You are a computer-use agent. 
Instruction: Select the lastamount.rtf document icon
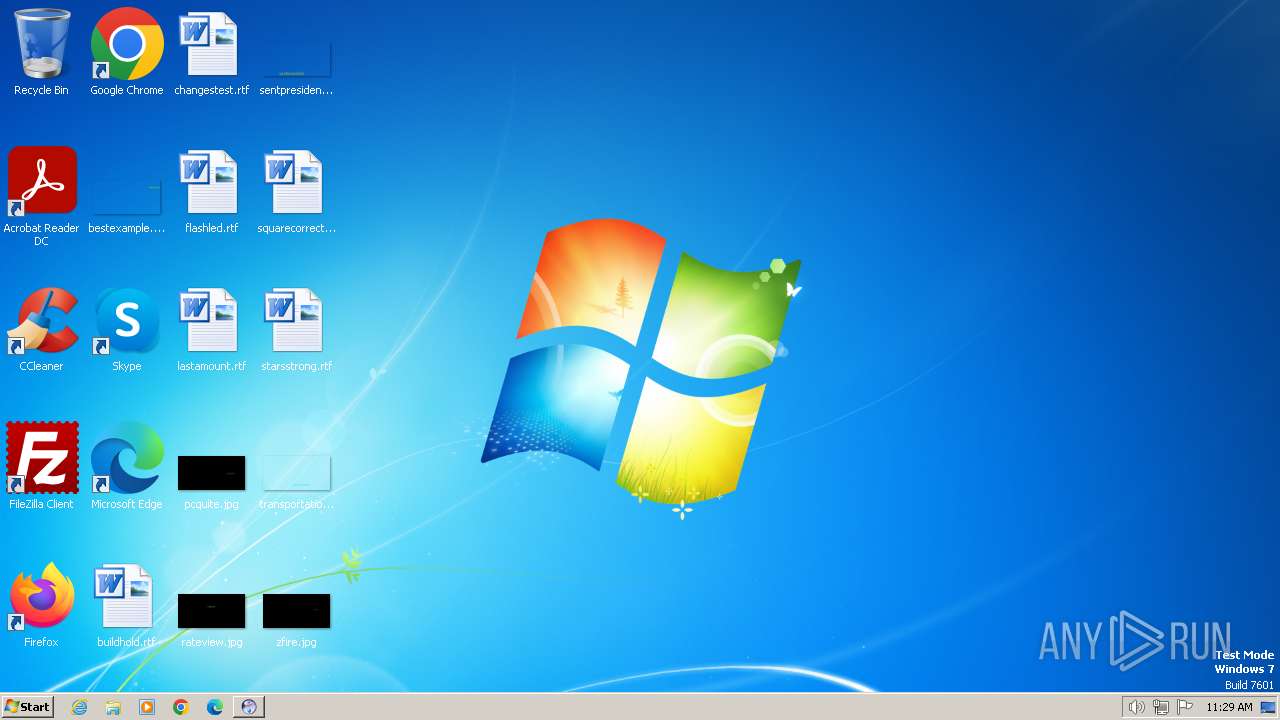pyautogui.click(x=211, y=321)
